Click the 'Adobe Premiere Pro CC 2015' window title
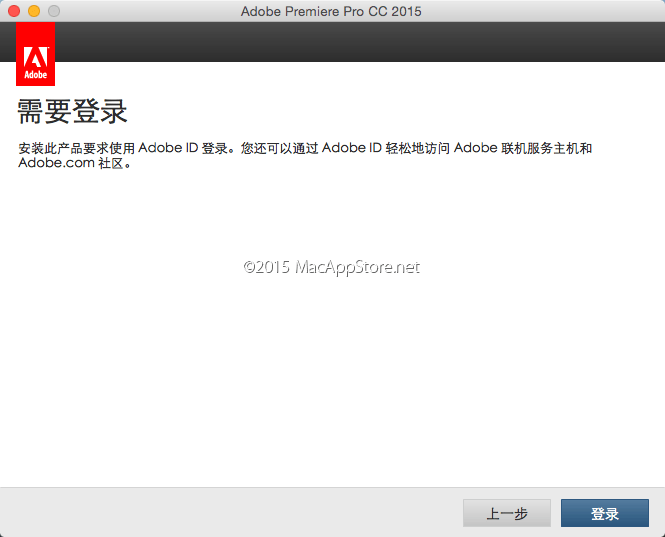665x537 pixels. point(331,11)
